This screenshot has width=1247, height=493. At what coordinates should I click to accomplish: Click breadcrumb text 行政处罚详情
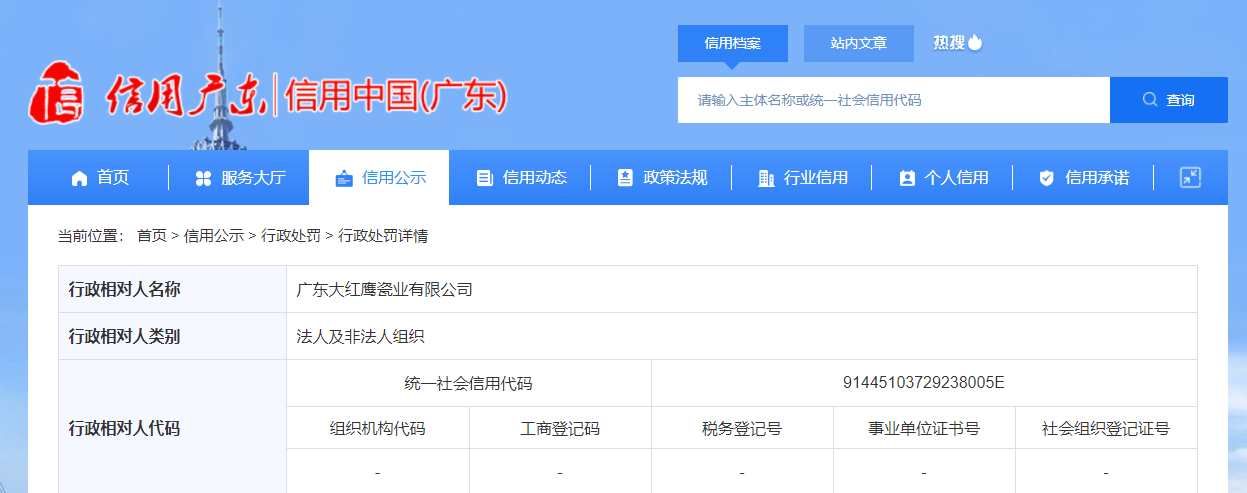(x=383, y=236)
